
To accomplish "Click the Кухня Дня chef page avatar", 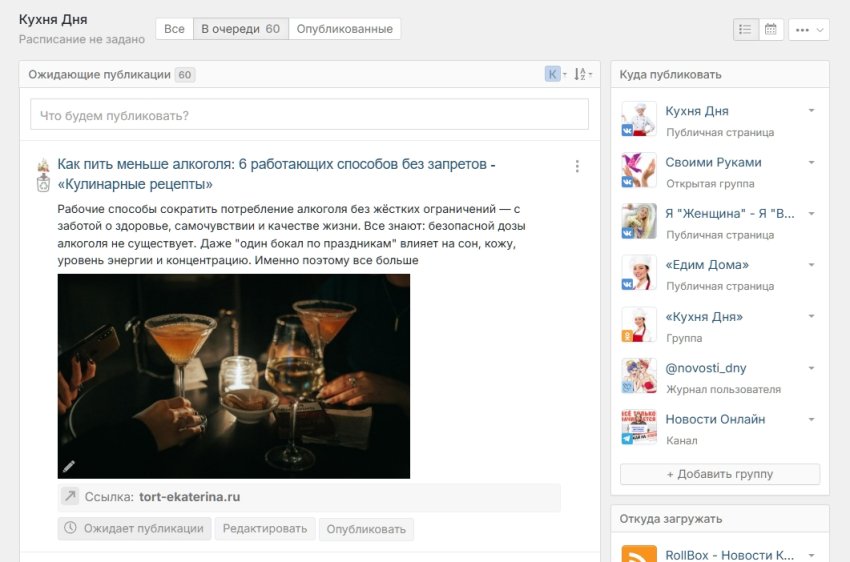I will click(638, 119).
